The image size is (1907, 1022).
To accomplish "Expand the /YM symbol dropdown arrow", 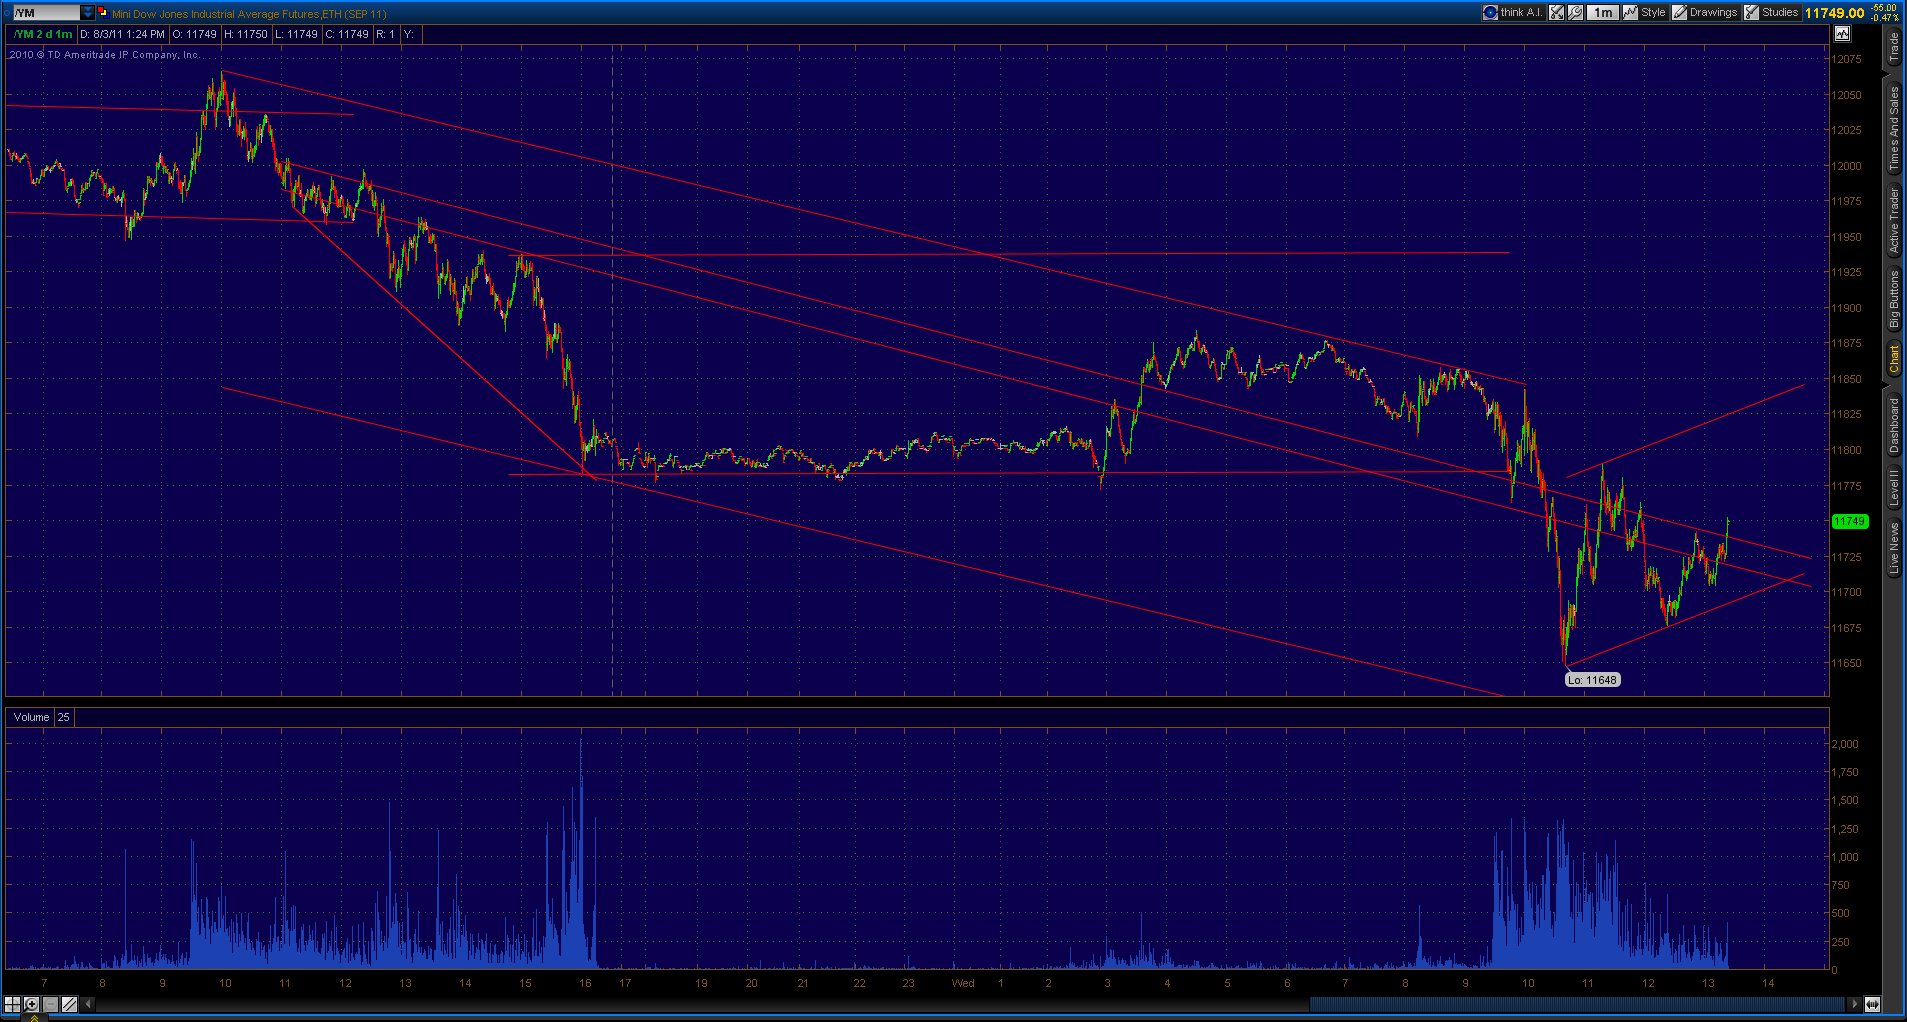I will (x=88, y=13).
